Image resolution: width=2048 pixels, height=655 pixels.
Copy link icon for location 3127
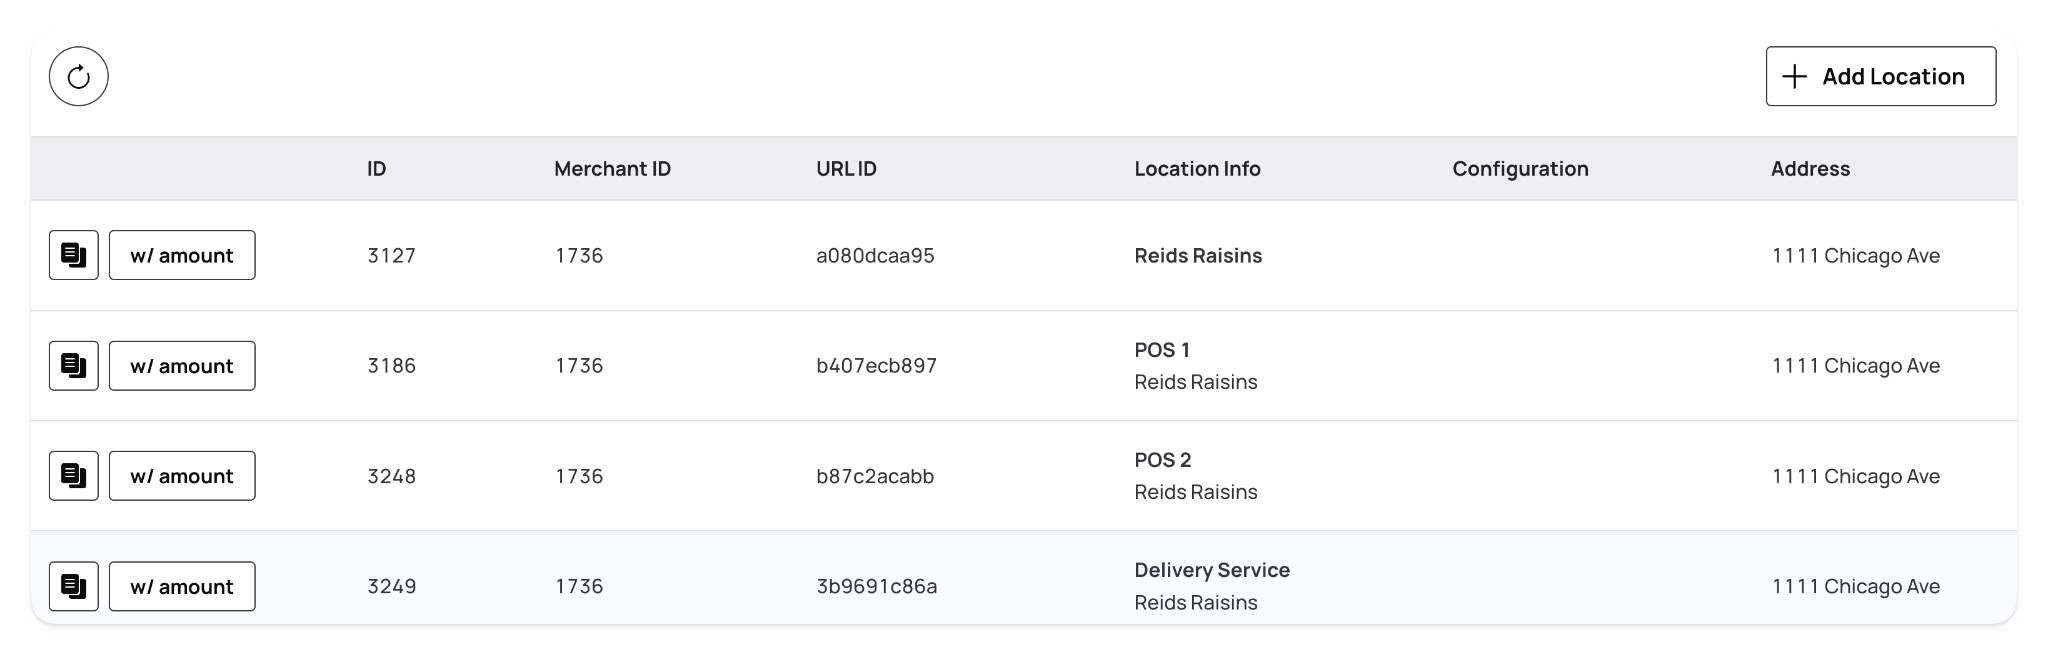tap(74, 255)
